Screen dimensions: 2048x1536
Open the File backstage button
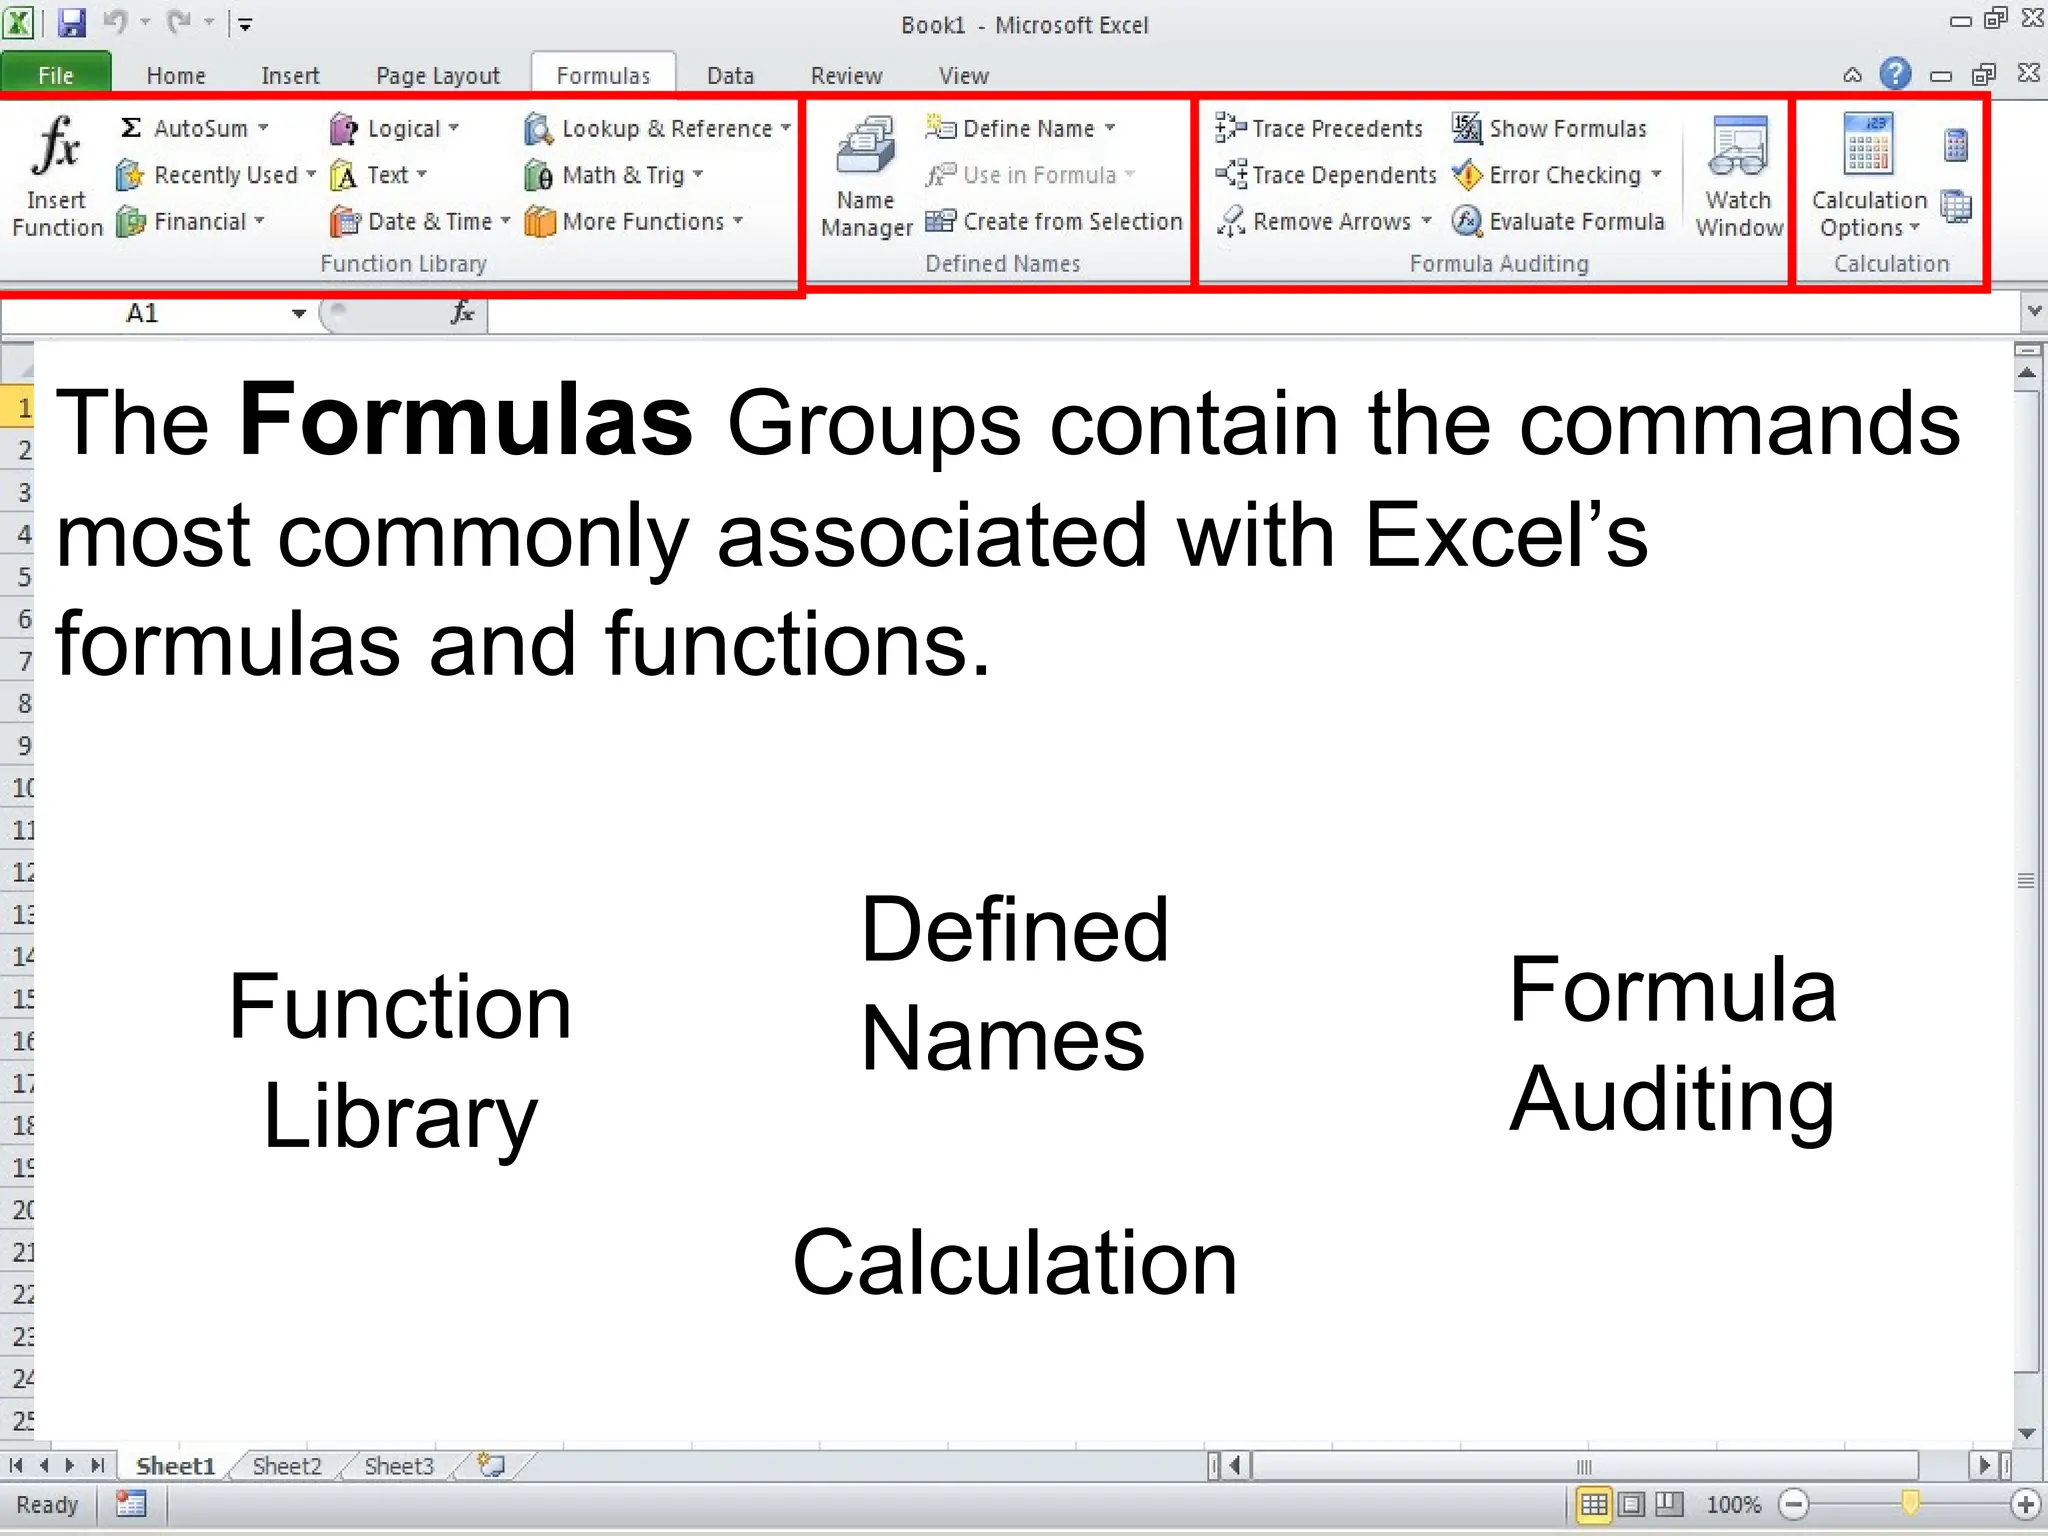point(56,75)
